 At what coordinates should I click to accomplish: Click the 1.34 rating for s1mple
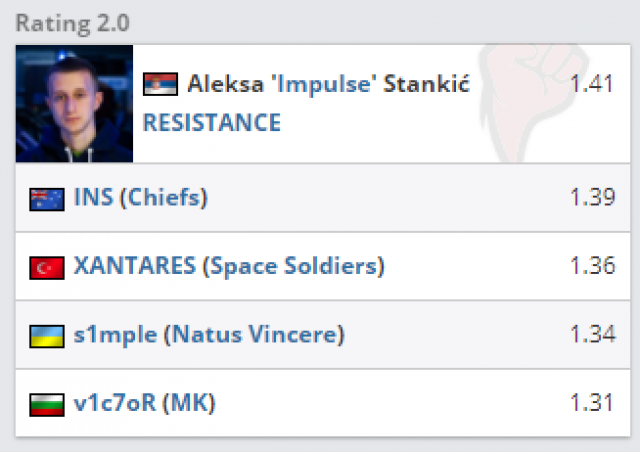(x=591, y=335)
